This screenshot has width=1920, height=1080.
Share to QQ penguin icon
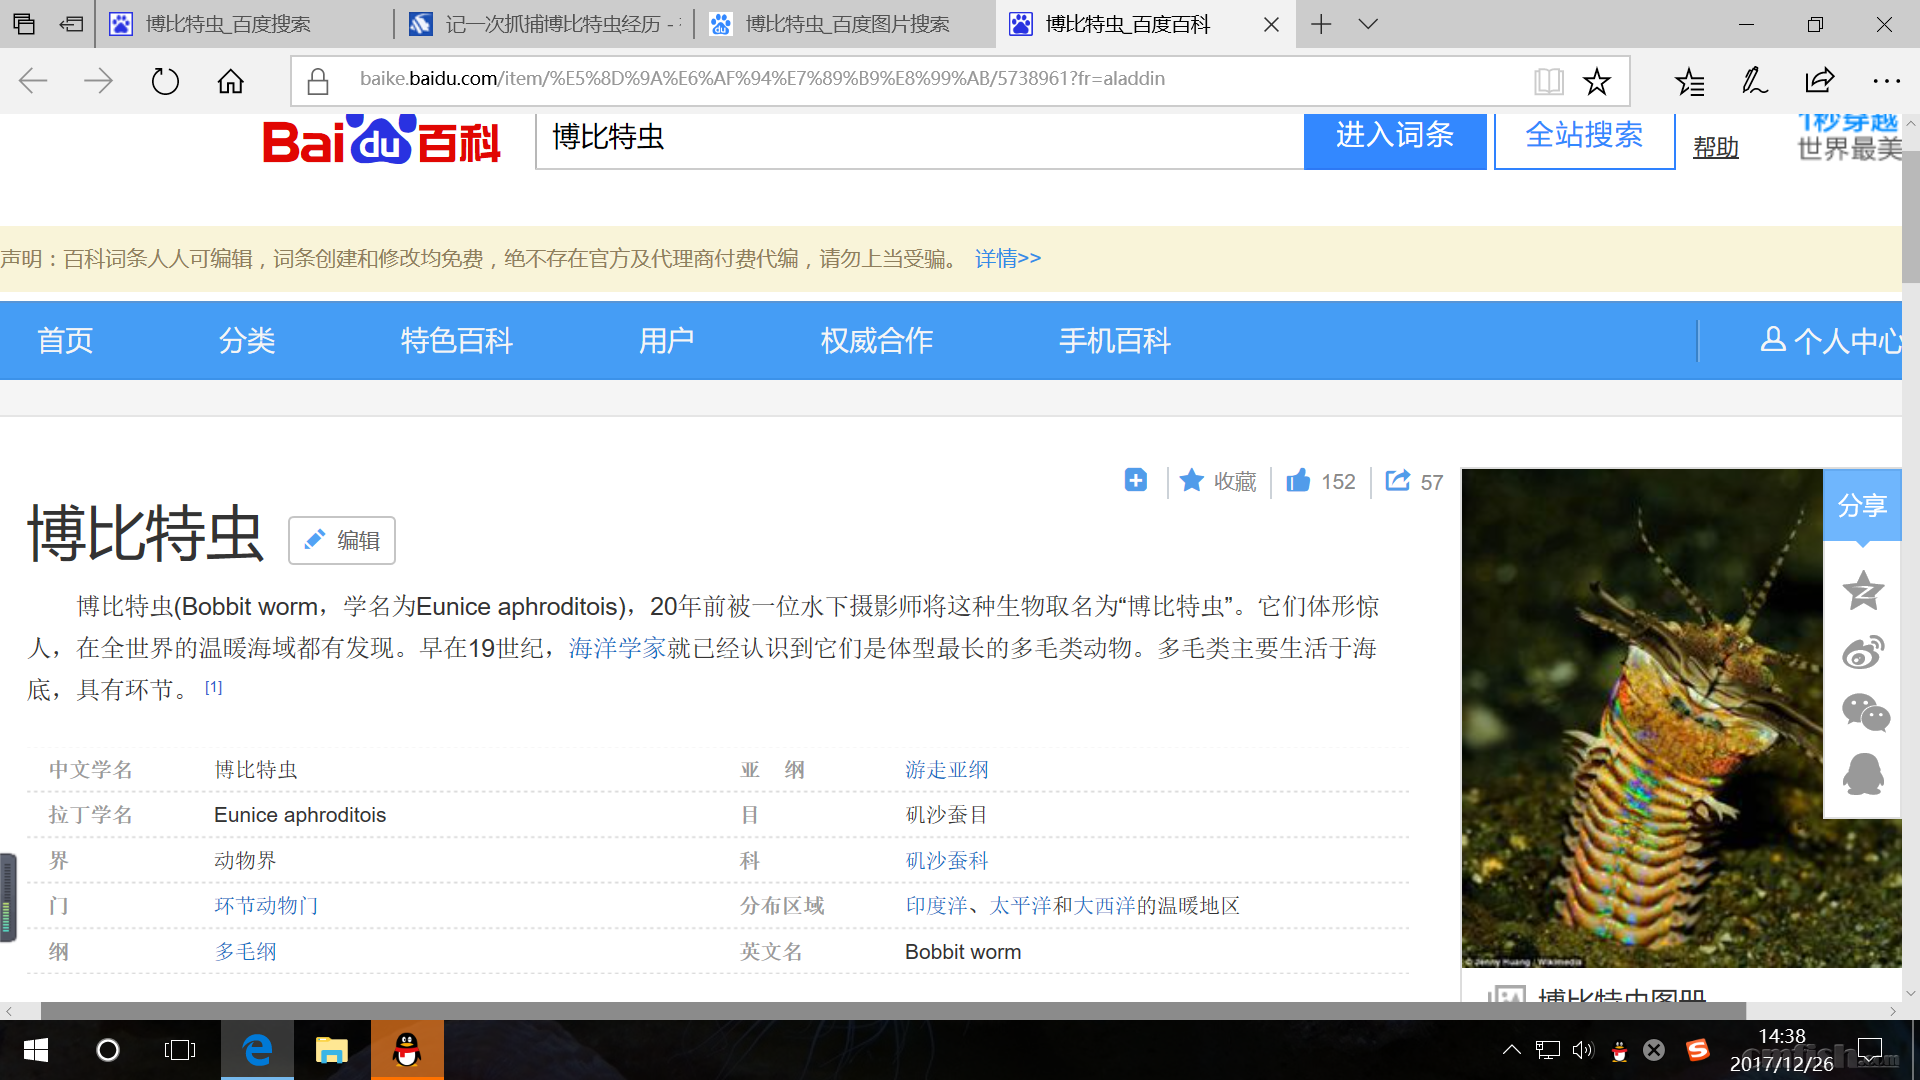(x=1863, y=774)
